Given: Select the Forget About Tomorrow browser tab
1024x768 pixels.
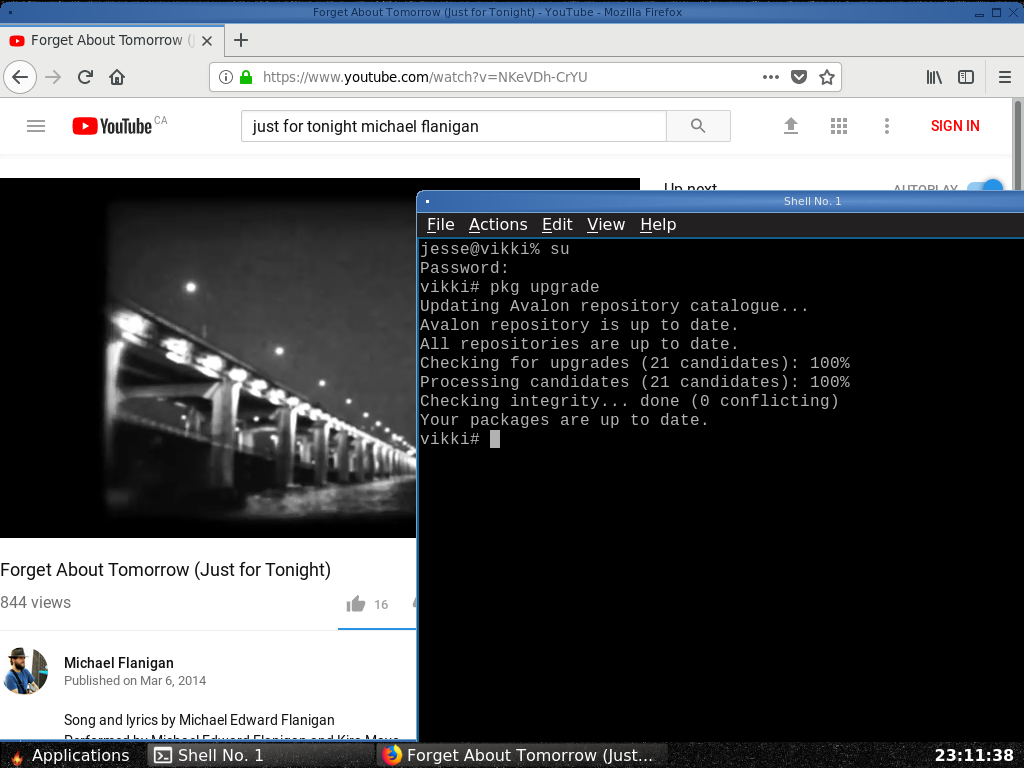Looking at the screenshot, I should pyautogui.click(x=112, y=40).
